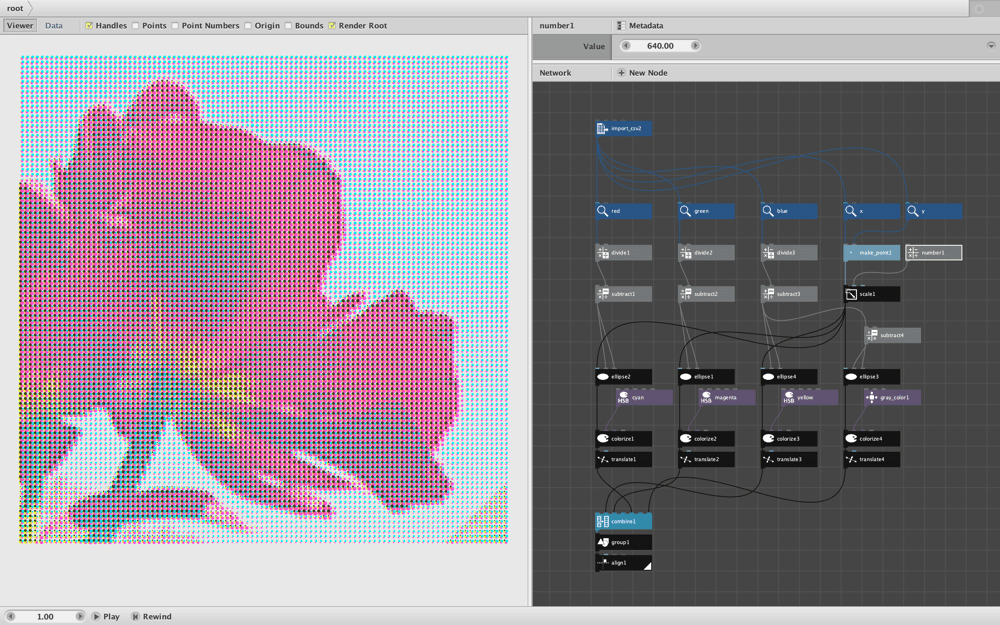Click the root breadcrumb
The height and width of the screenshot is (625, 1000).
pyautogui.click(x=15, y=8)
